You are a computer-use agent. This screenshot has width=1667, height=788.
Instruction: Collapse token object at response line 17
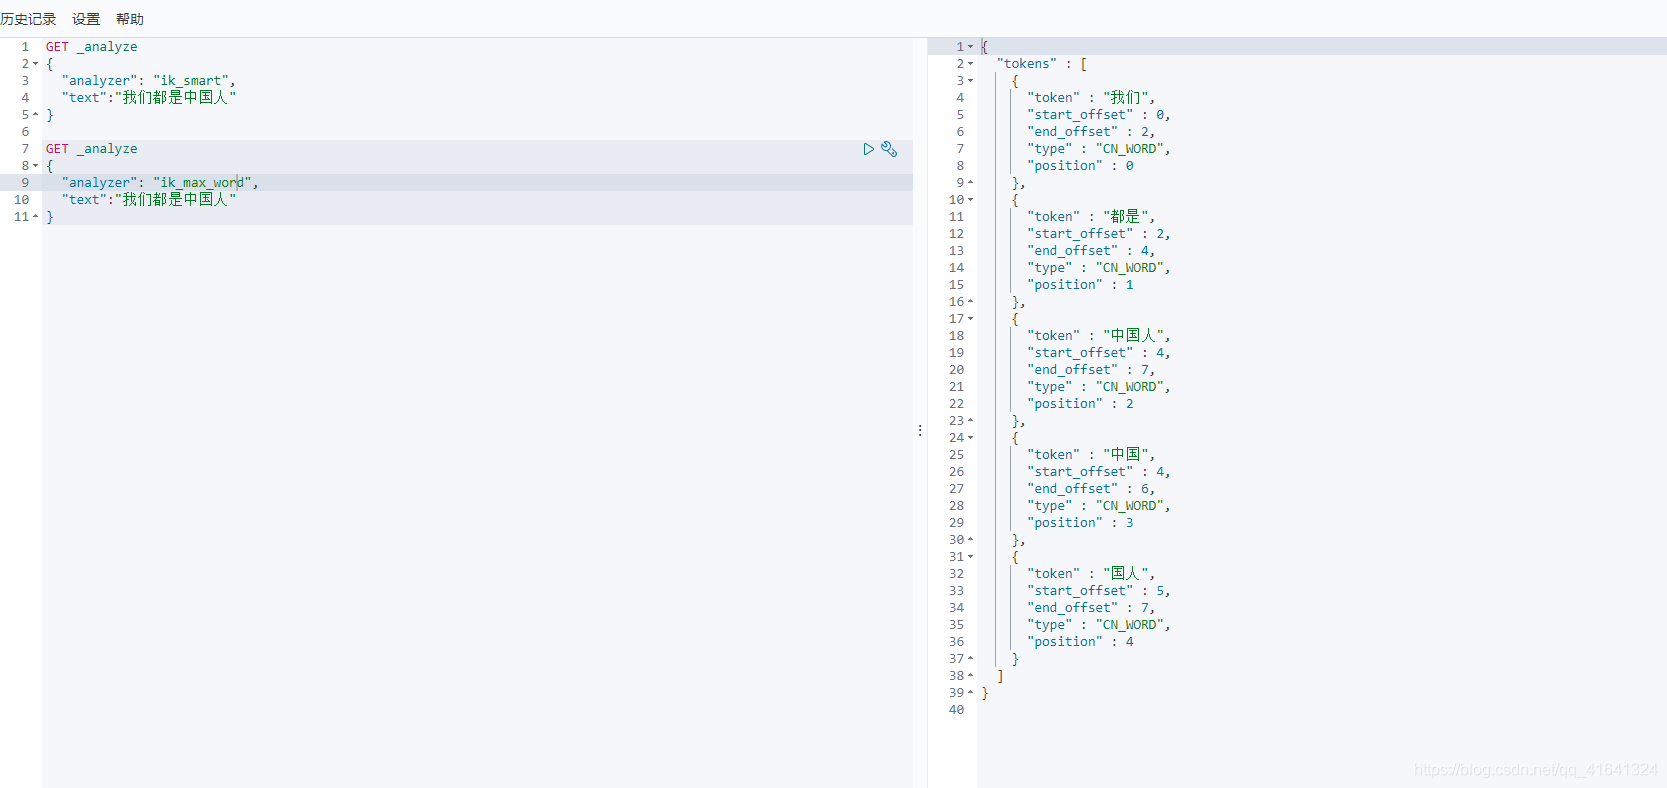[970, 319]
